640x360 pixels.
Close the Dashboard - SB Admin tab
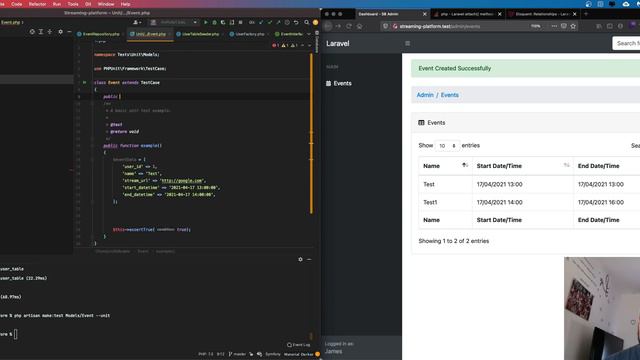coord(424,14)
